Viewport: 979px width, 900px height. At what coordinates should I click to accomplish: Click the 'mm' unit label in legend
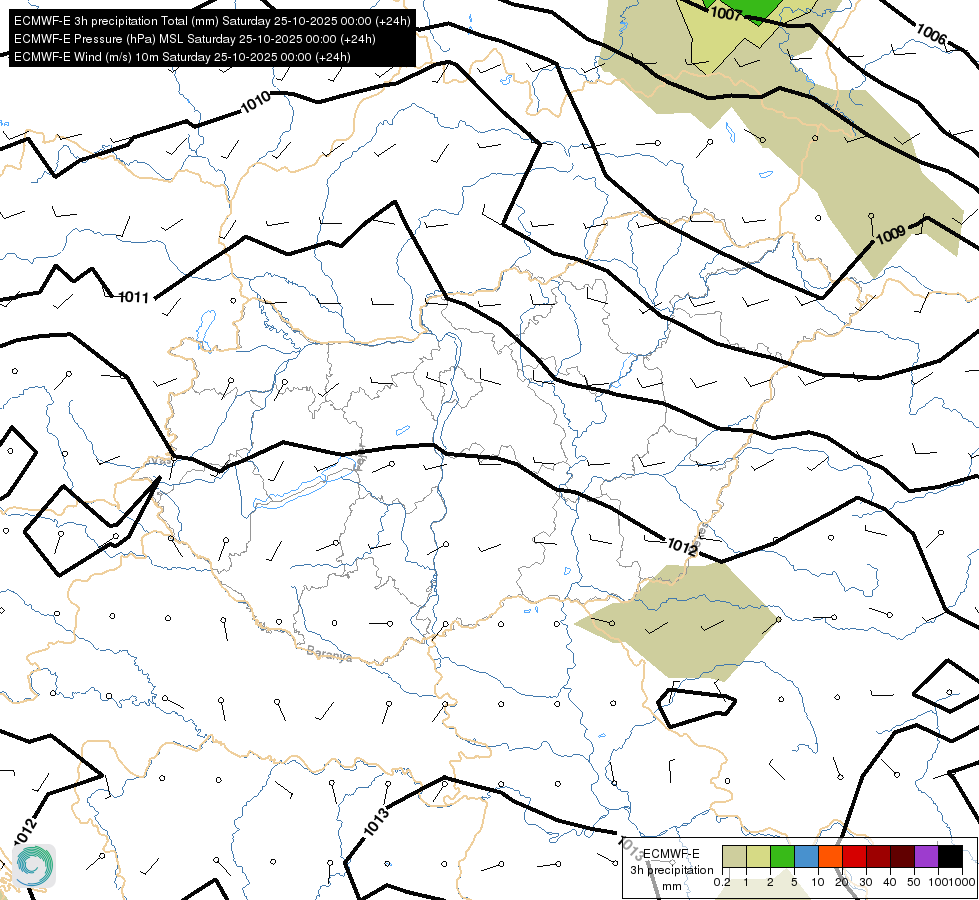(x=672, y=886)
